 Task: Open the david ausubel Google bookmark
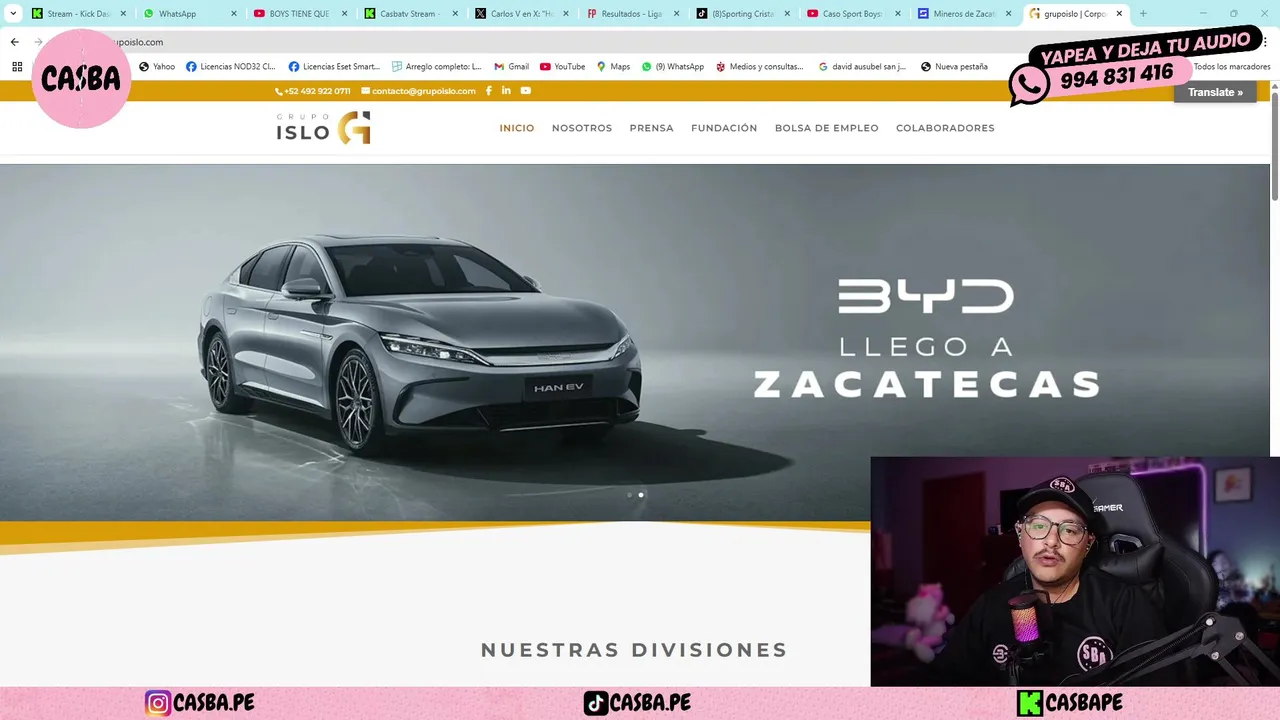click(862, 67)
